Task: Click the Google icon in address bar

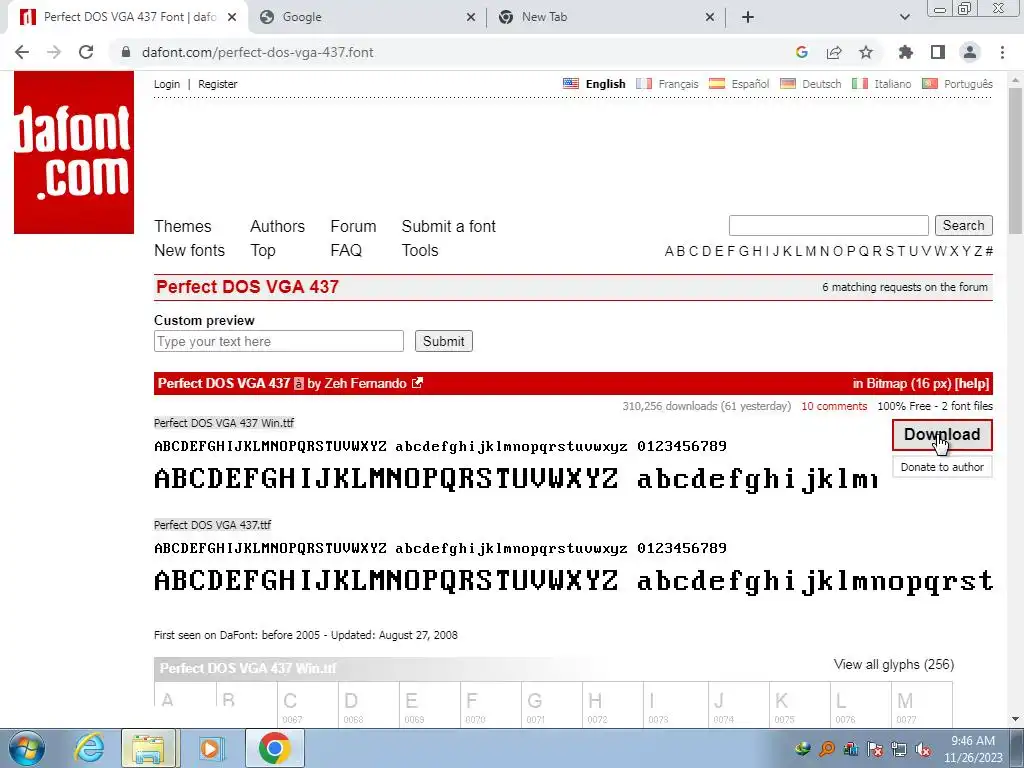Action: click(x=802, y=52)
